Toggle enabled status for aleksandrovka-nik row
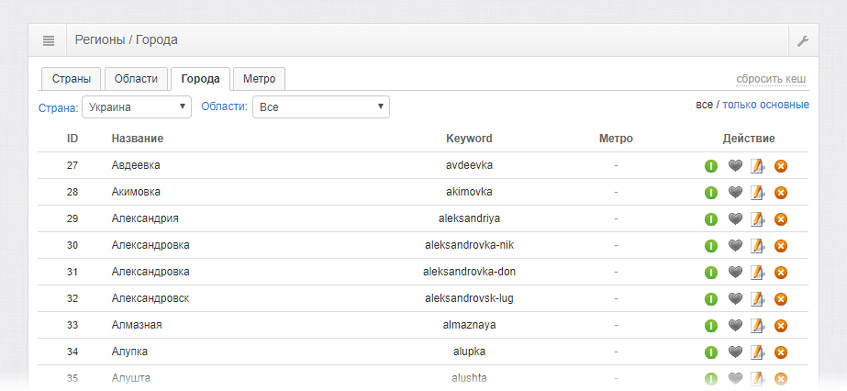The width and height of the screenshot is (847, 391). [x=711, y=246]
